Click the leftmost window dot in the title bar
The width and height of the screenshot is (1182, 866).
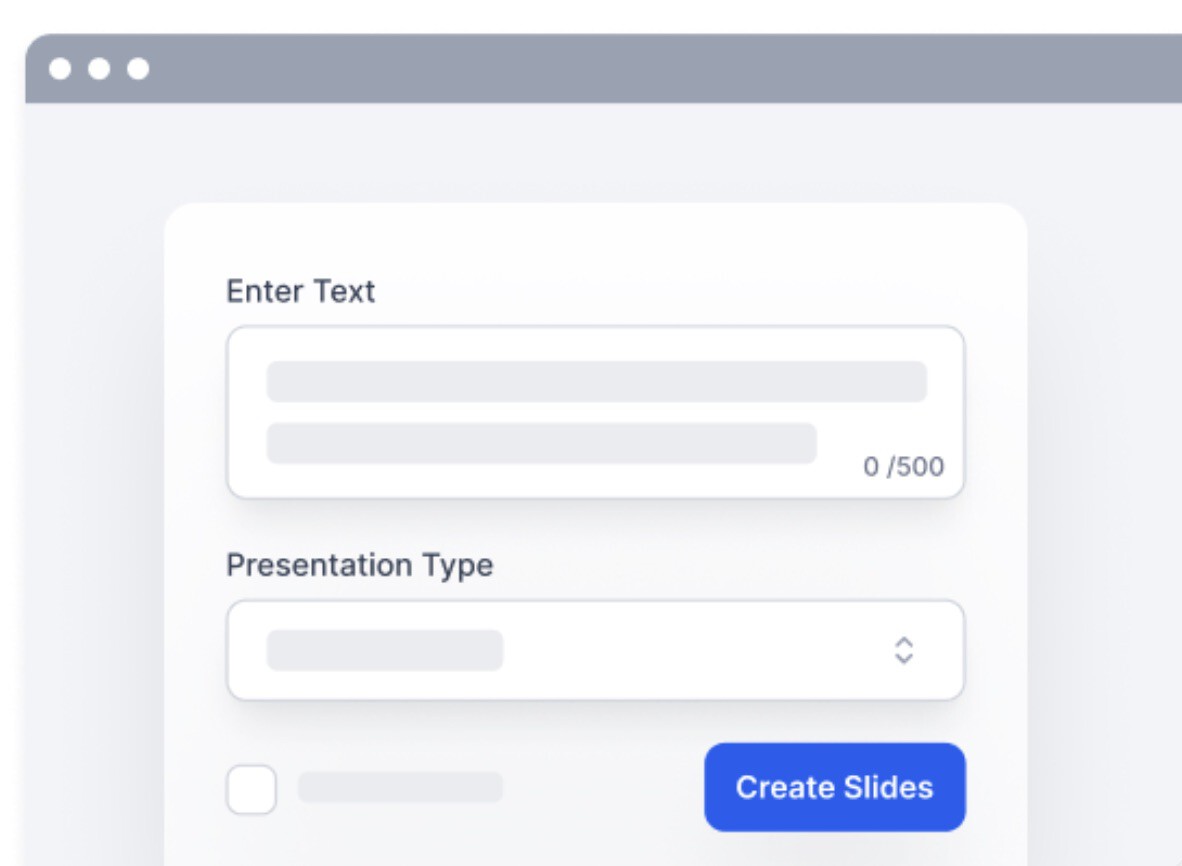coord(60,69)
